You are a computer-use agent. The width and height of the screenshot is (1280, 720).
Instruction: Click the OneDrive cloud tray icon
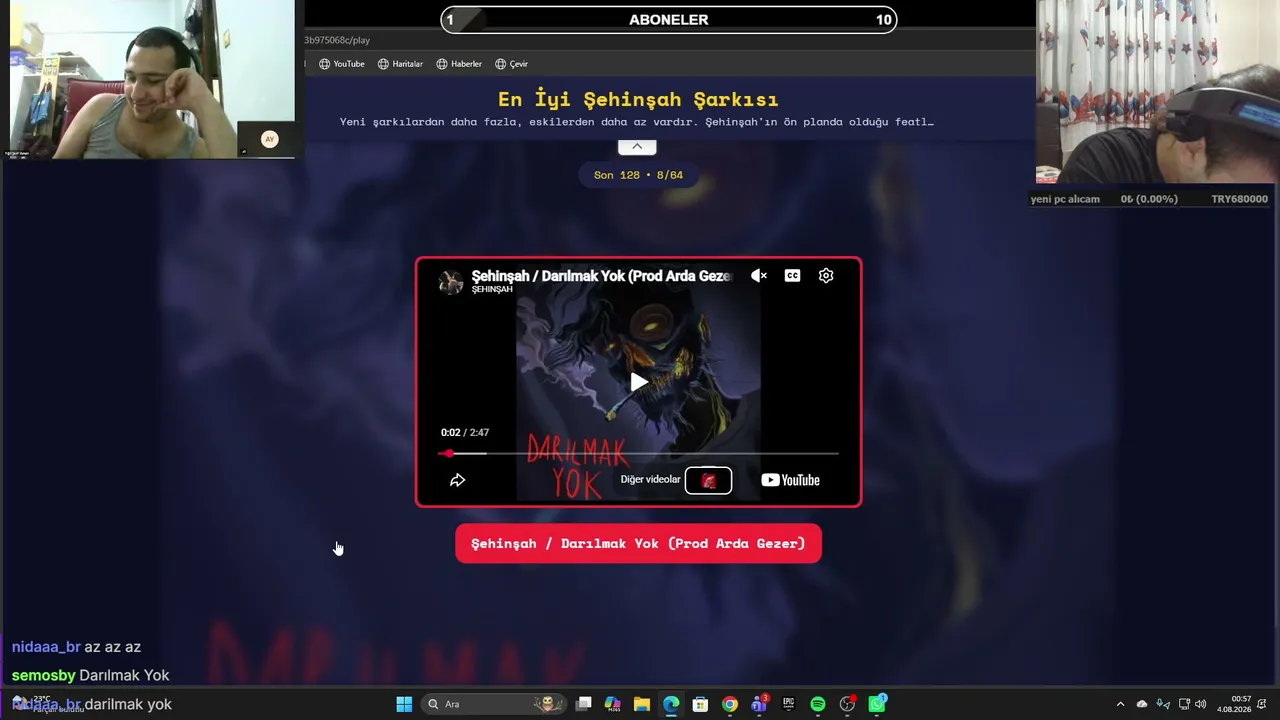coord(1142,704)
